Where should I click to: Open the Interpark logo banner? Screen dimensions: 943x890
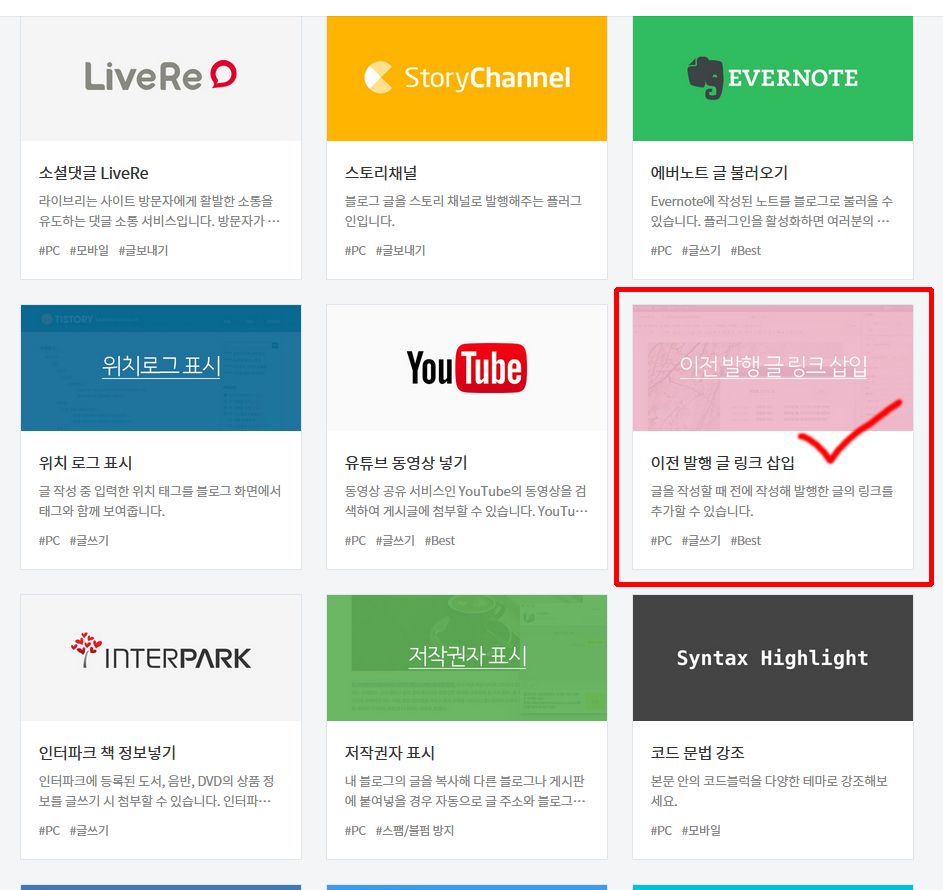pyautogui.click(x=161, y=658)
